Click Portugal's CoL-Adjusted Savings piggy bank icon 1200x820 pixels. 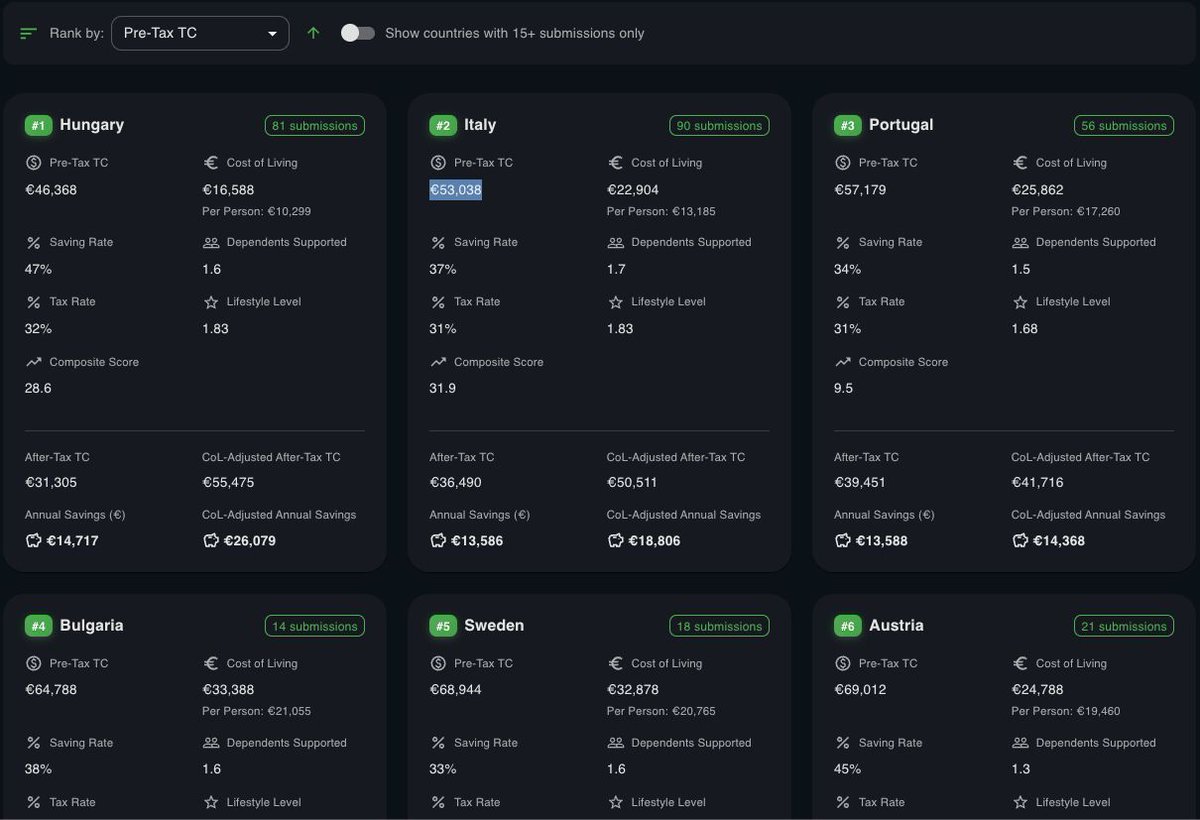[x=1020, y=540]
